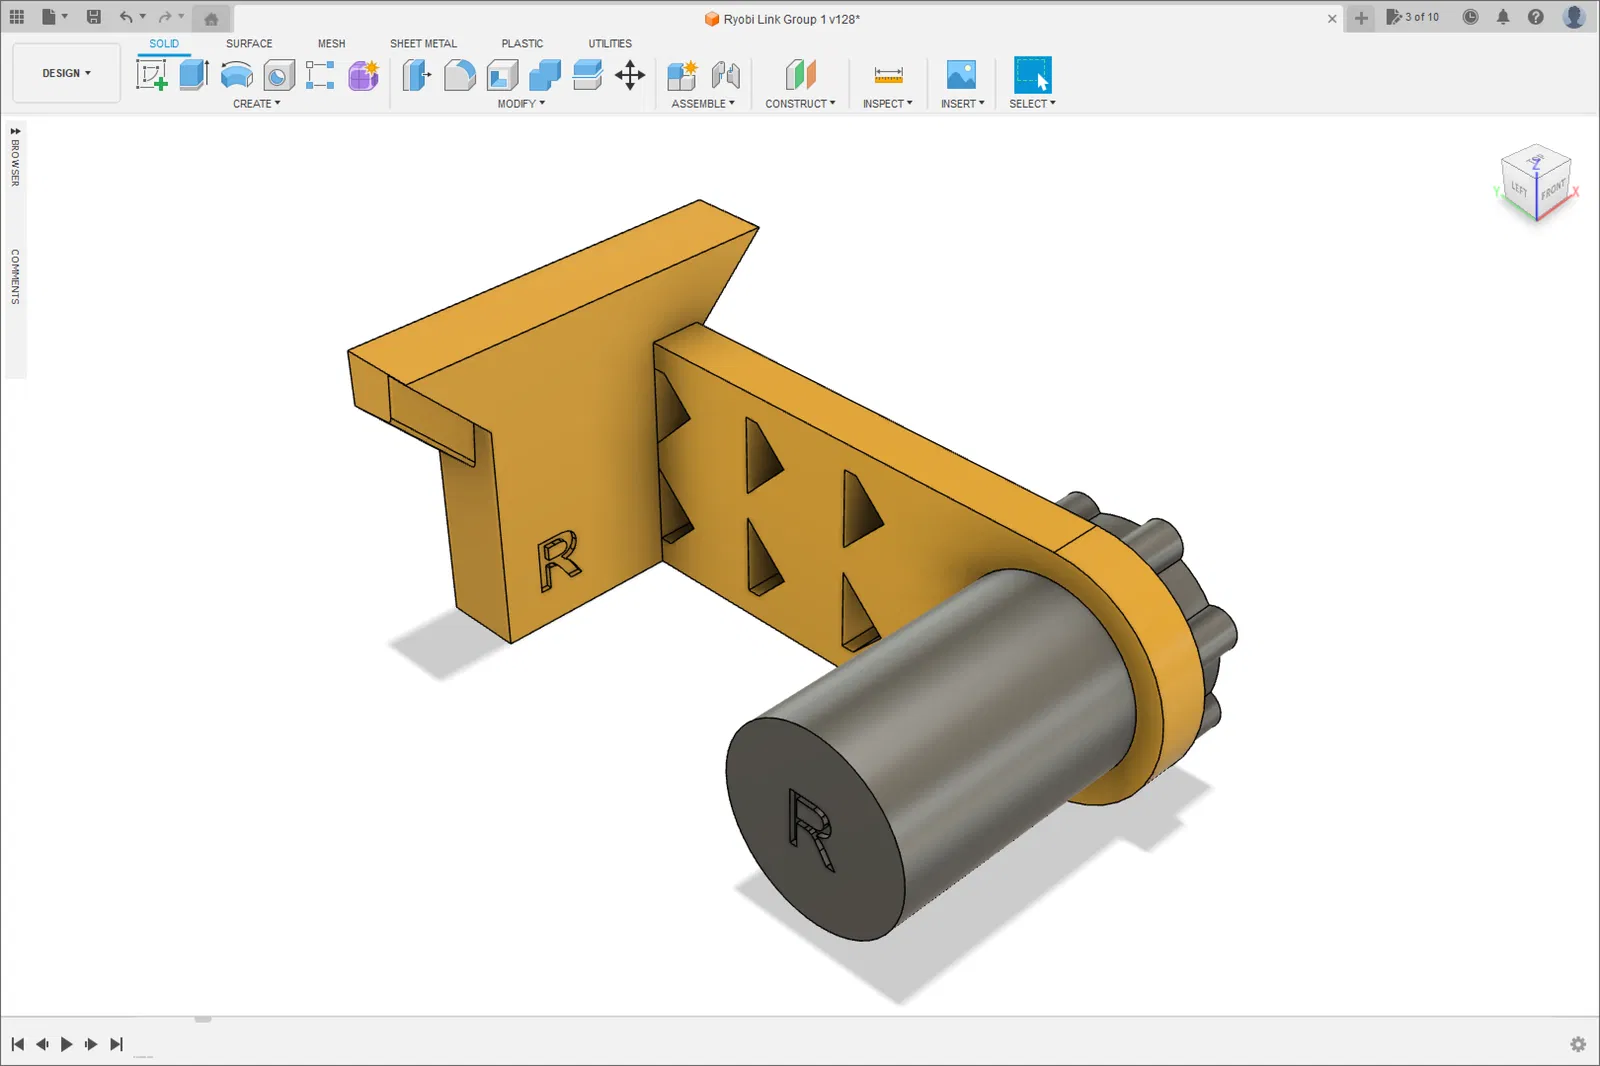Select the Move/Copy arrows tool
The height and width of the screenshot is (1066, 1600).
(x=630, y=75)
